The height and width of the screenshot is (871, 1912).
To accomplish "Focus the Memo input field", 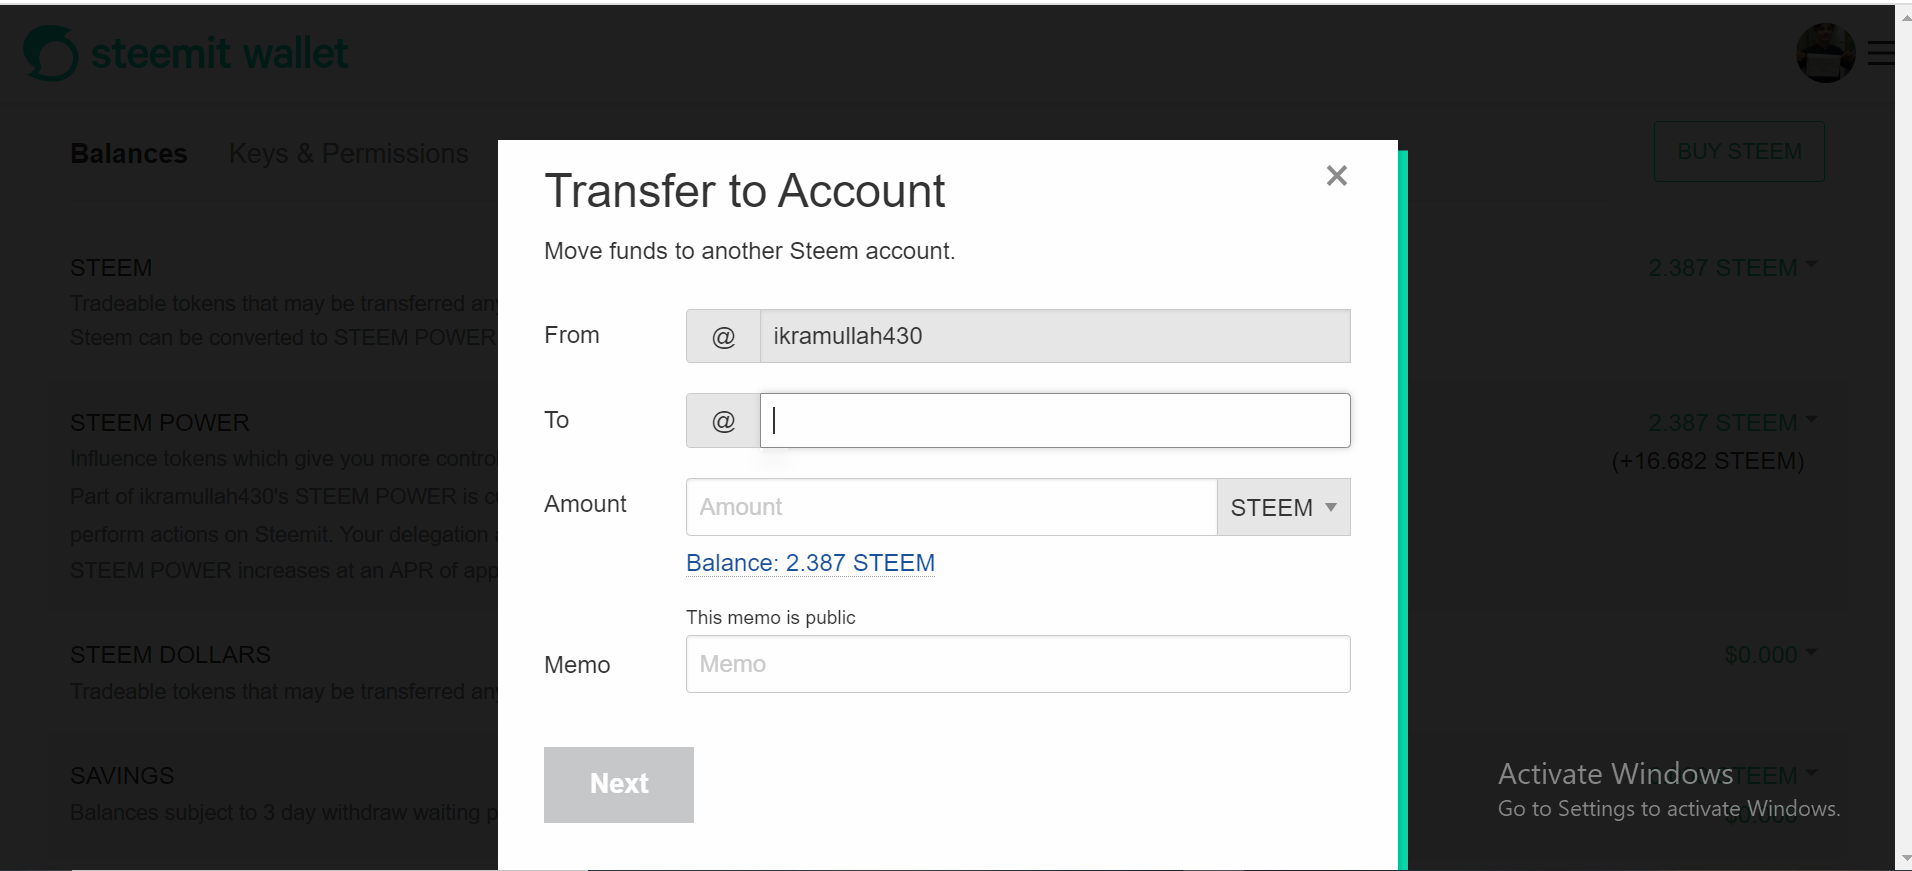I will [x=1018, y=664].
